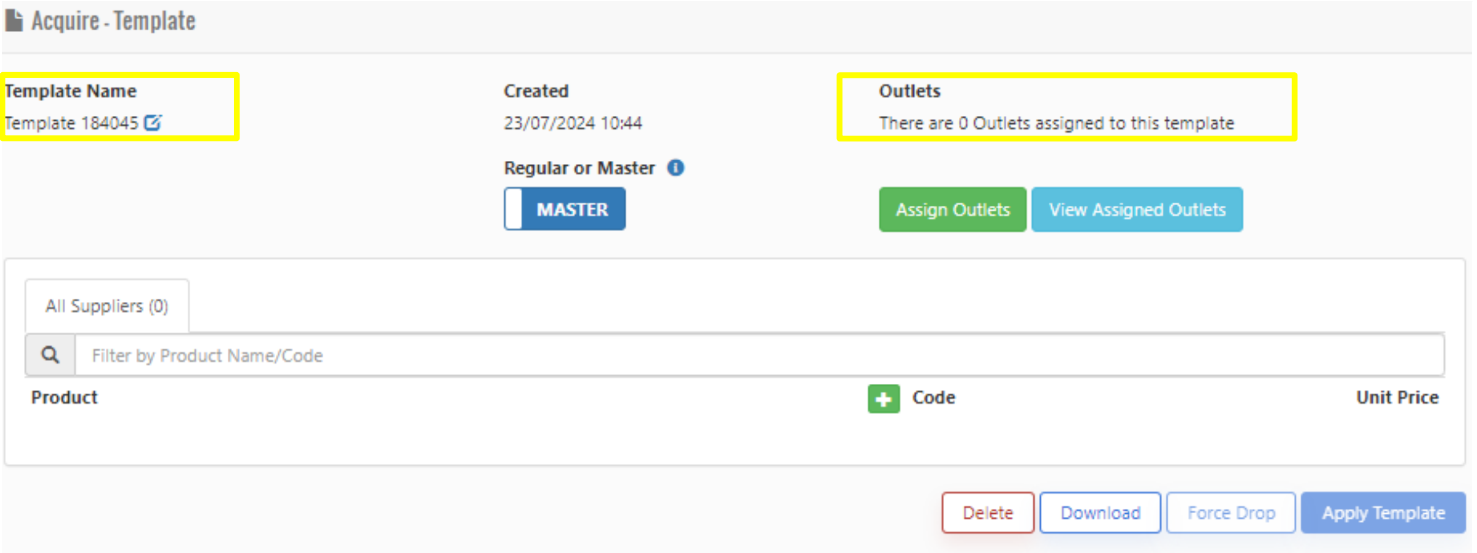Click the Template 184045 name text
The width and height of the screenshot is (1477, 553).
pyautogui.click(x=72, y=123)
